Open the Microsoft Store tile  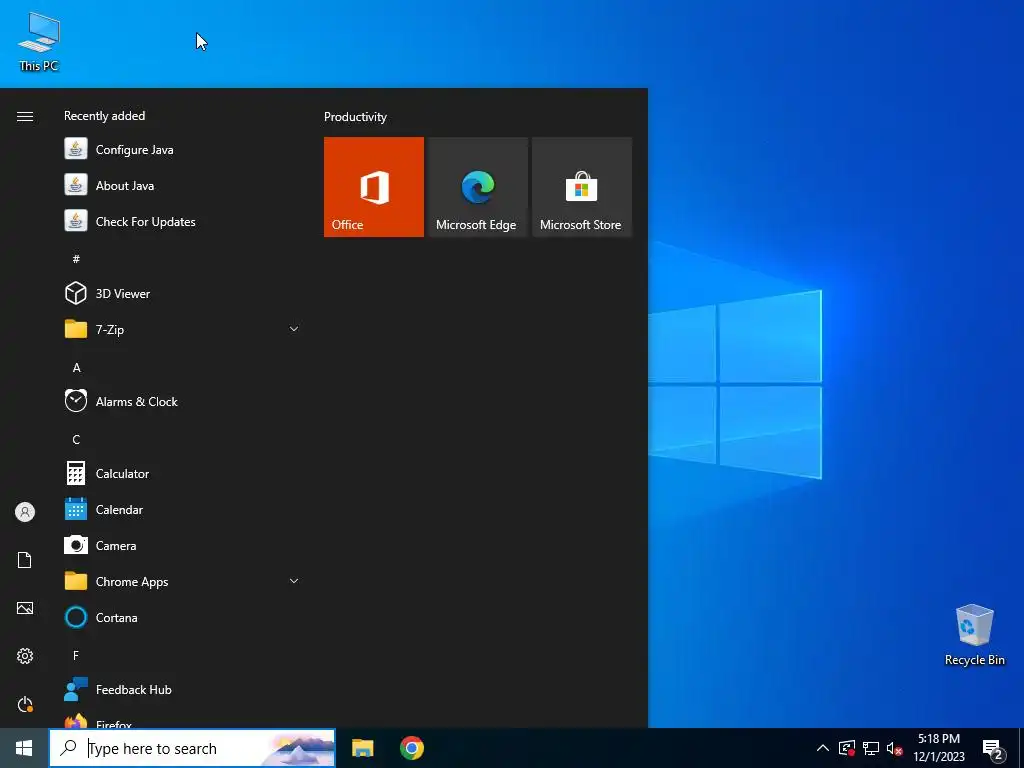coord(582,187)
